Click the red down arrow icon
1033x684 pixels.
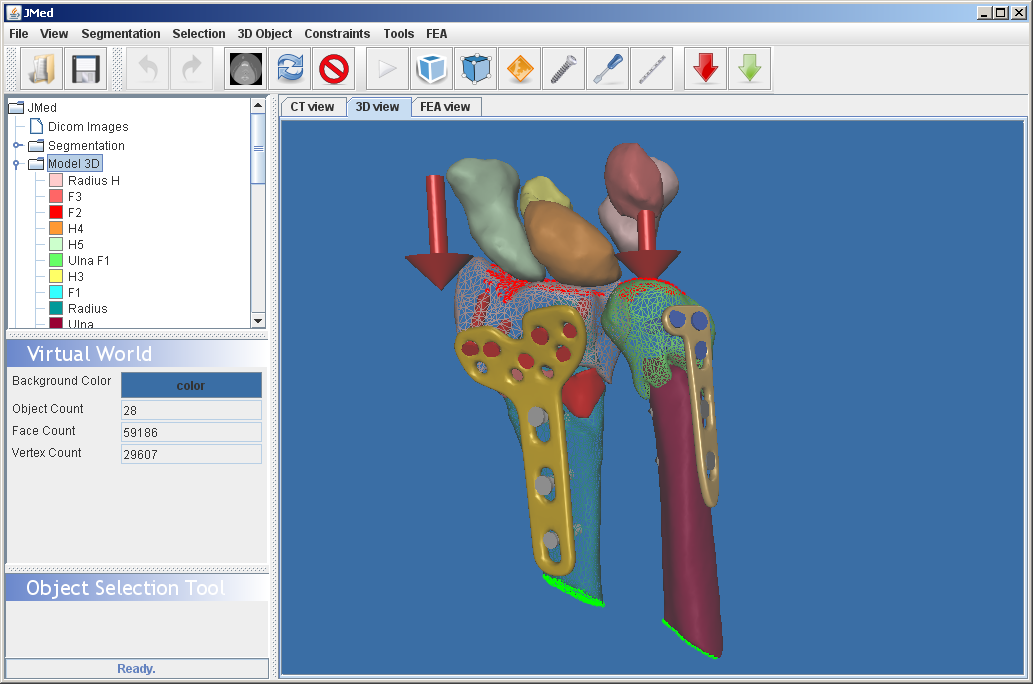706,69
